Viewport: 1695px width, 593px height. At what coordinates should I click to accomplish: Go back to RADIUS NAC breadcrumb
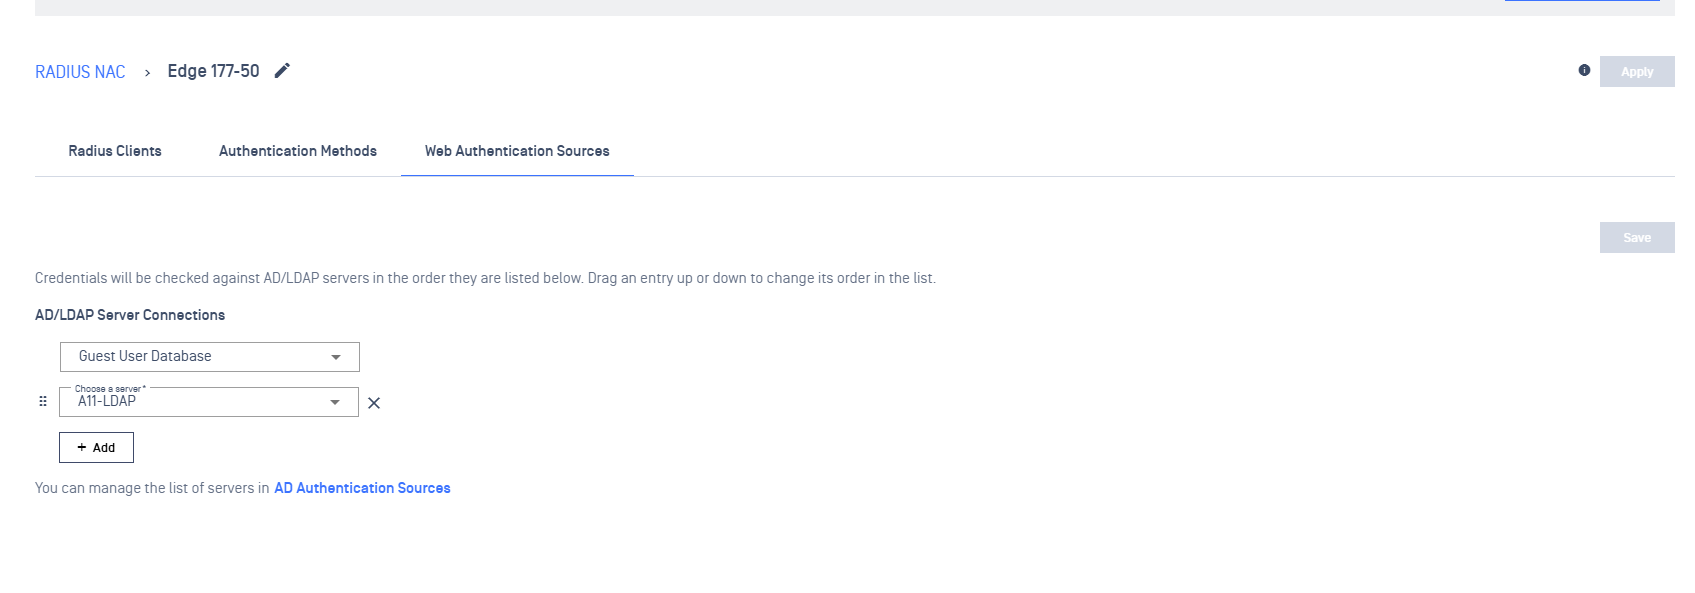point(80,72)
